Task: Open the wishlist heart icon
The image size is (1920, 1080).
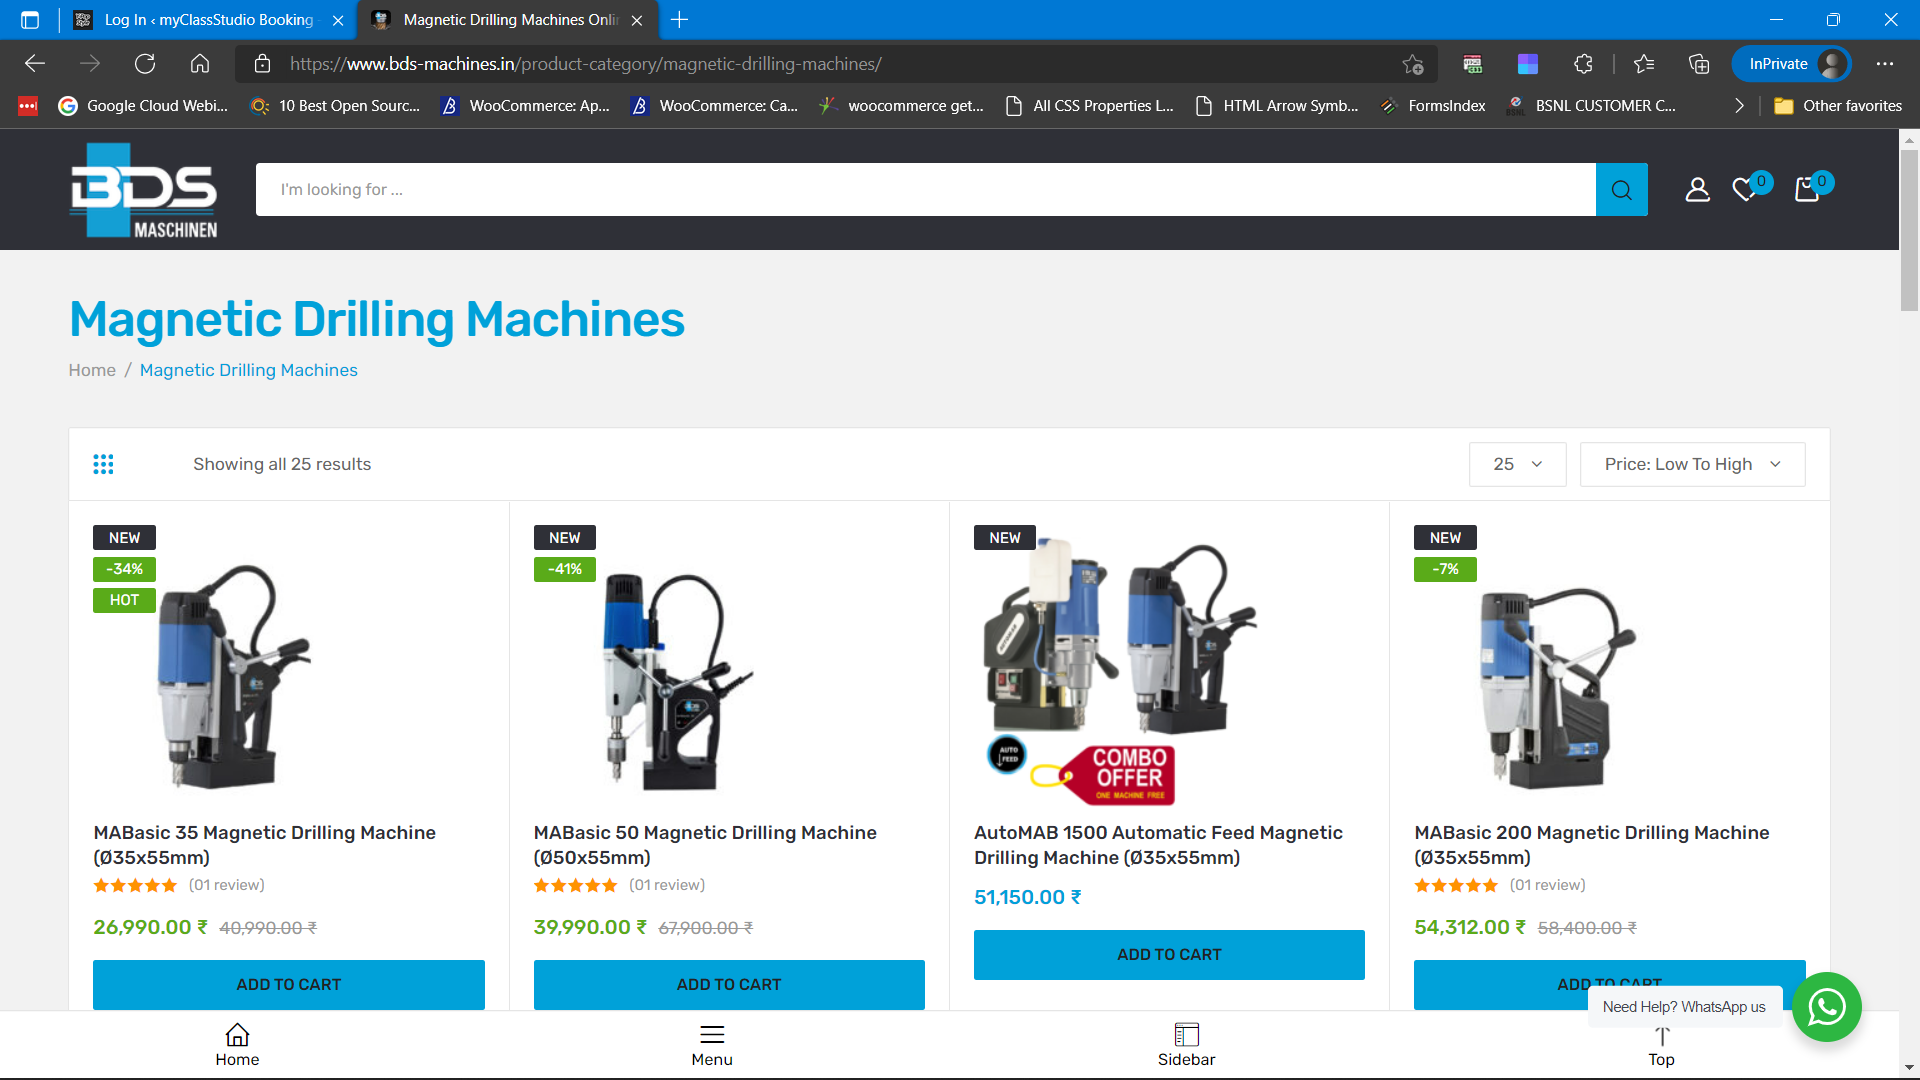Action: pos(1746,189)
